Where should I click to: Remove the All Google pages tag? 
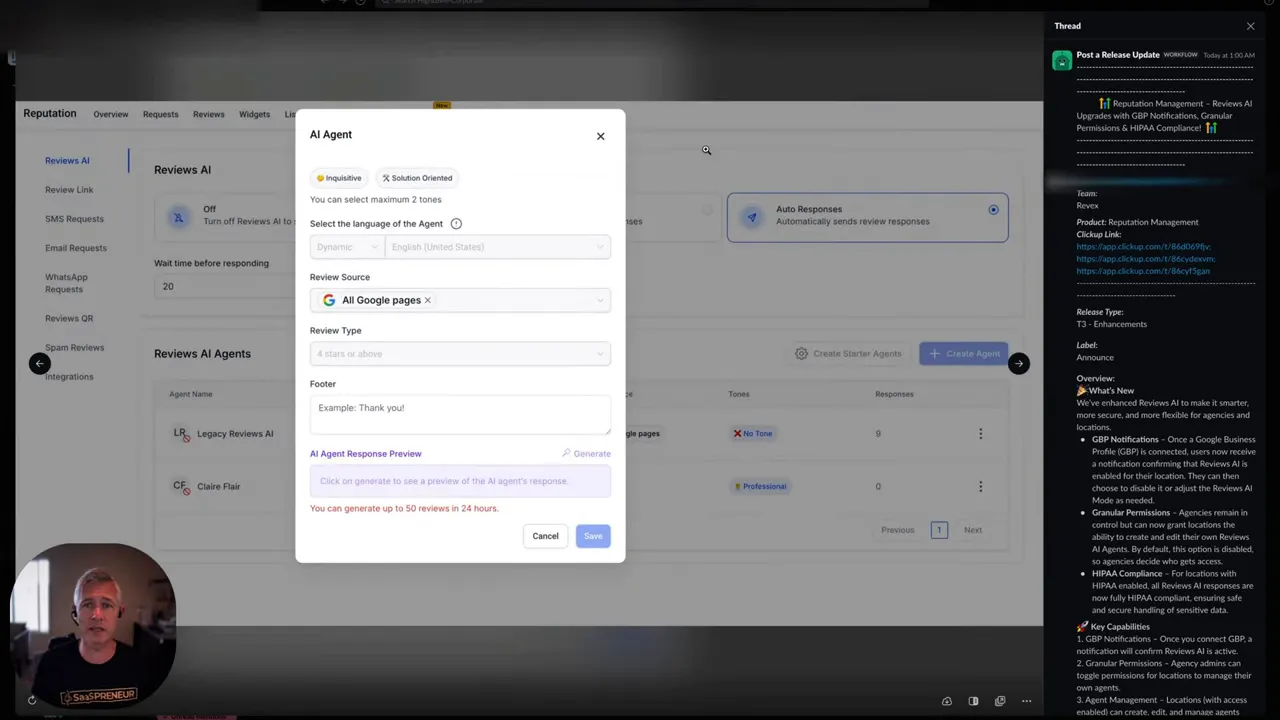pyautogui.click(x=427, y=300)
